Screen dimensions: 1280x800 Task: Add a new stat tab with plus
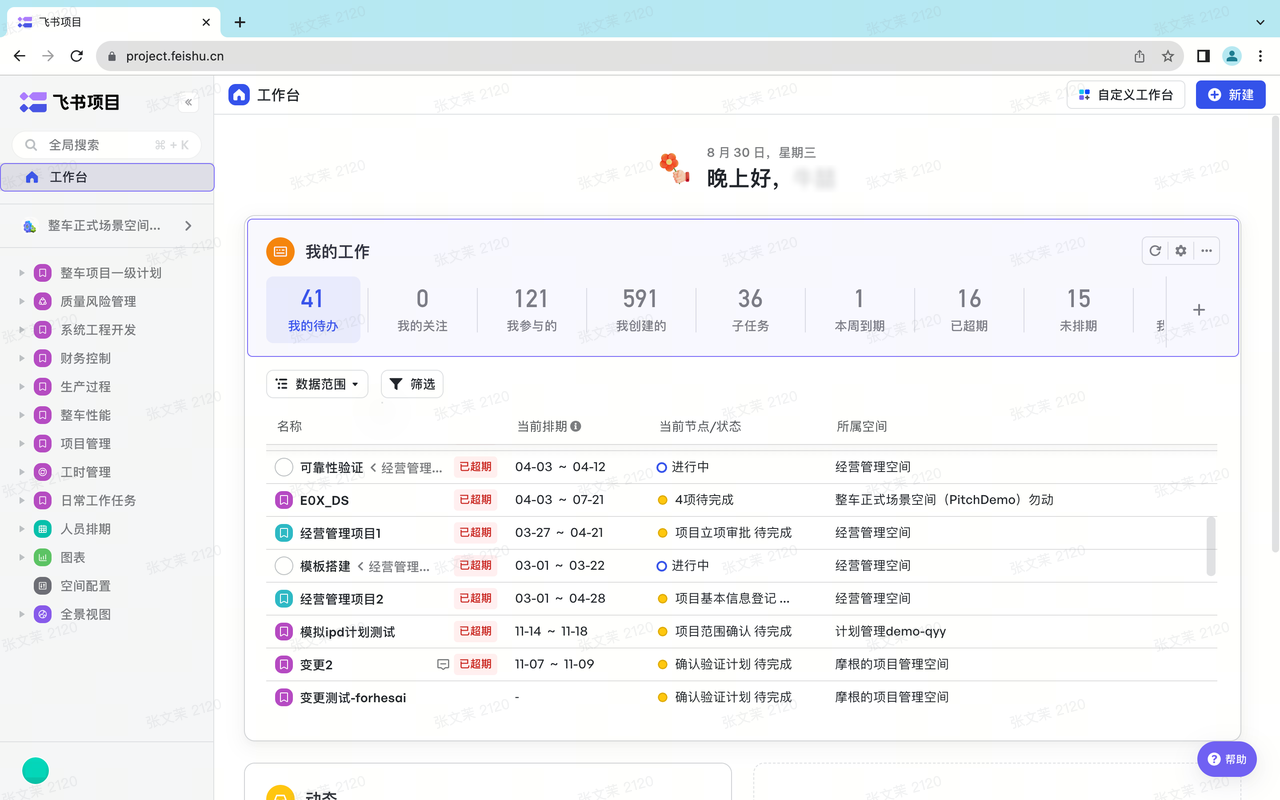tap(1199, 310)
